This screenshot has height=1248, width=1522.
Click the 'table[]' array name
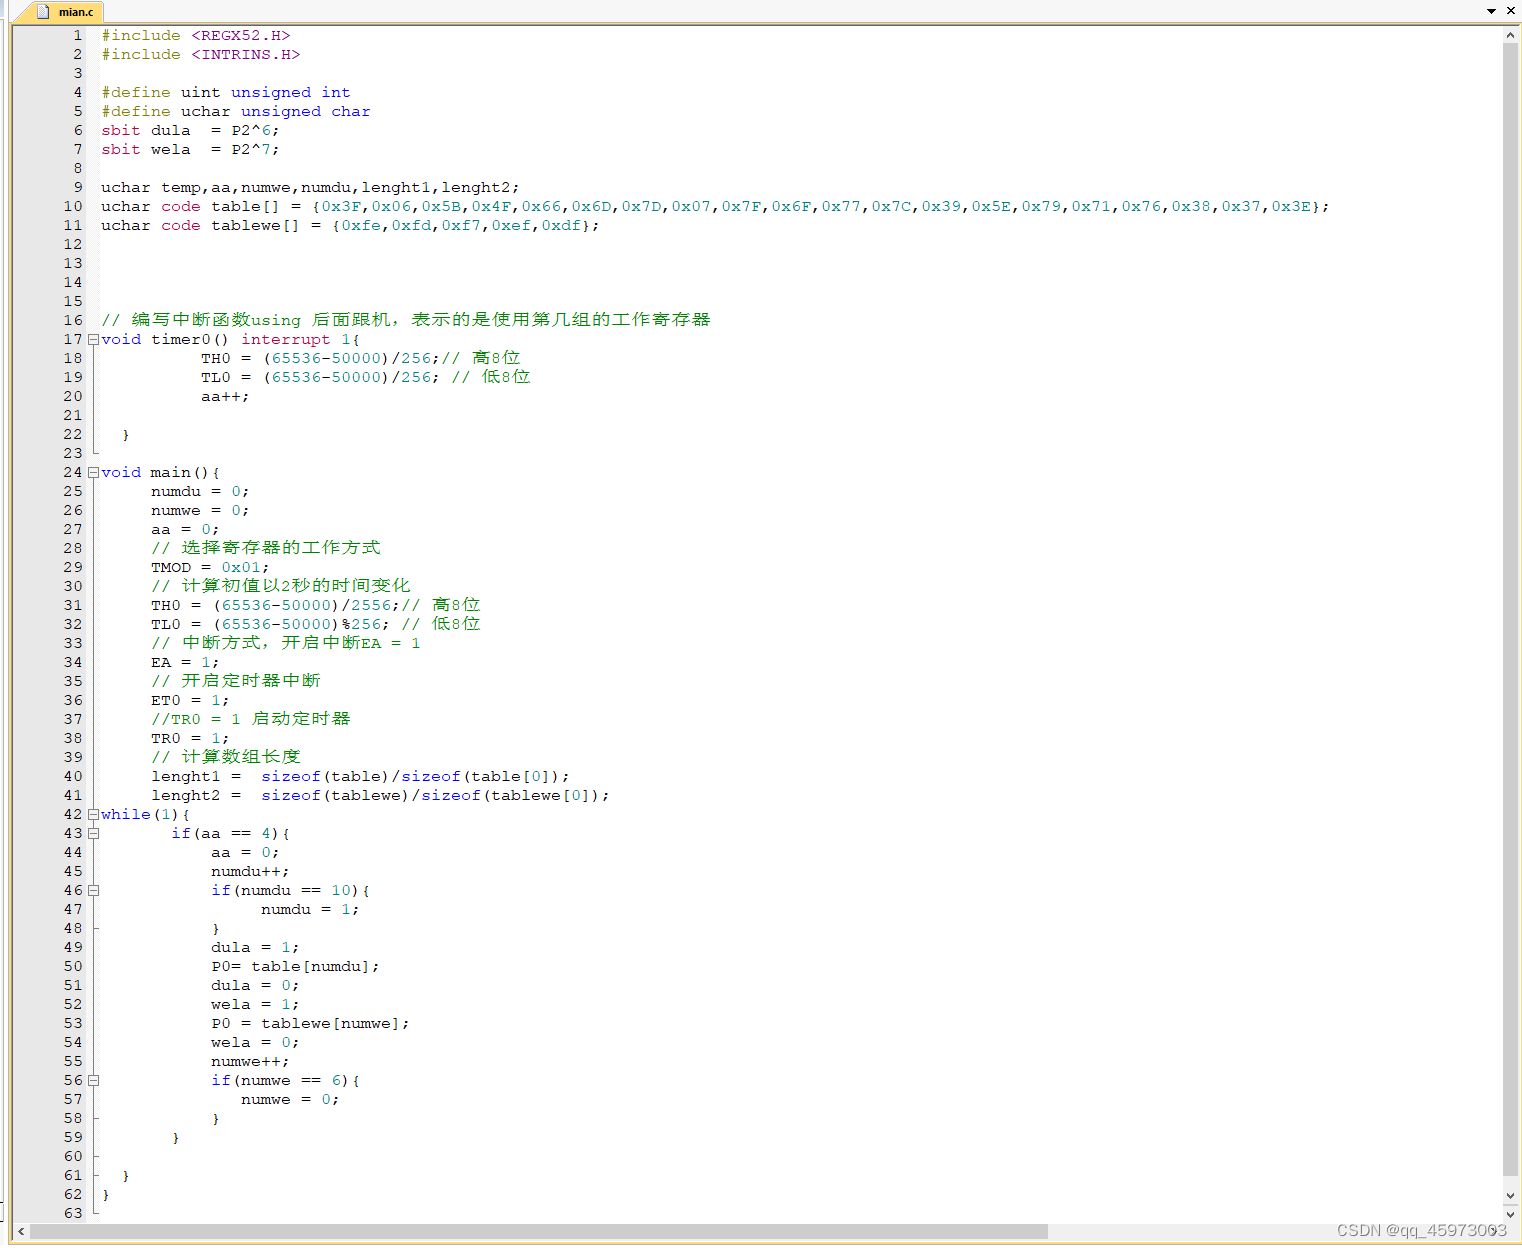click(246, 206)
